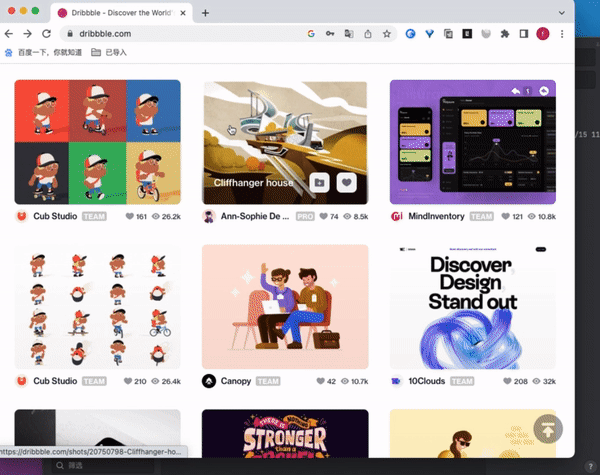The image size is (600, 475).
Task: Open the clipboard-style extension icon
Action: tap(448, 34)
